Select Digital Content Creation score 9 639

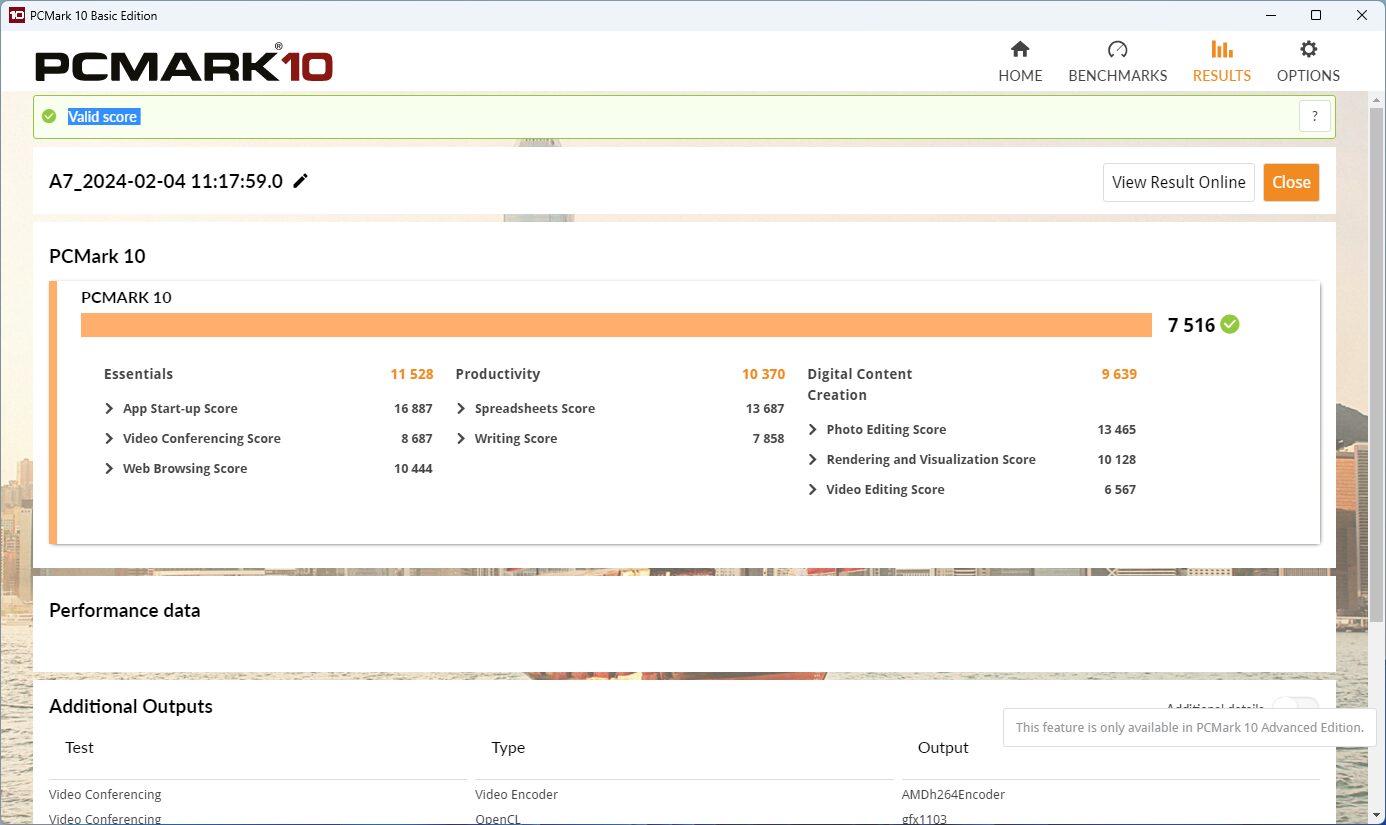pos(1119,374)
